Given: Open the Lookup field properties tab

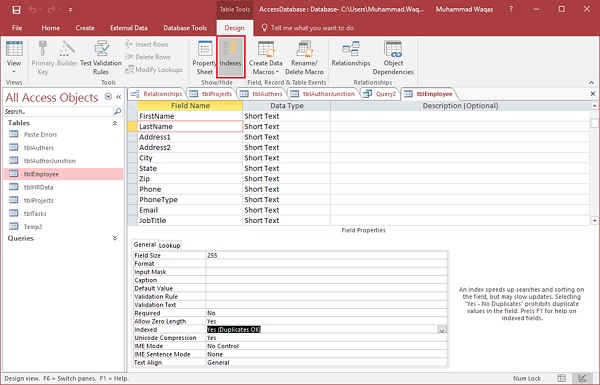Looking at the screenshot, I should pyautogui.click(x=169, y=245).
